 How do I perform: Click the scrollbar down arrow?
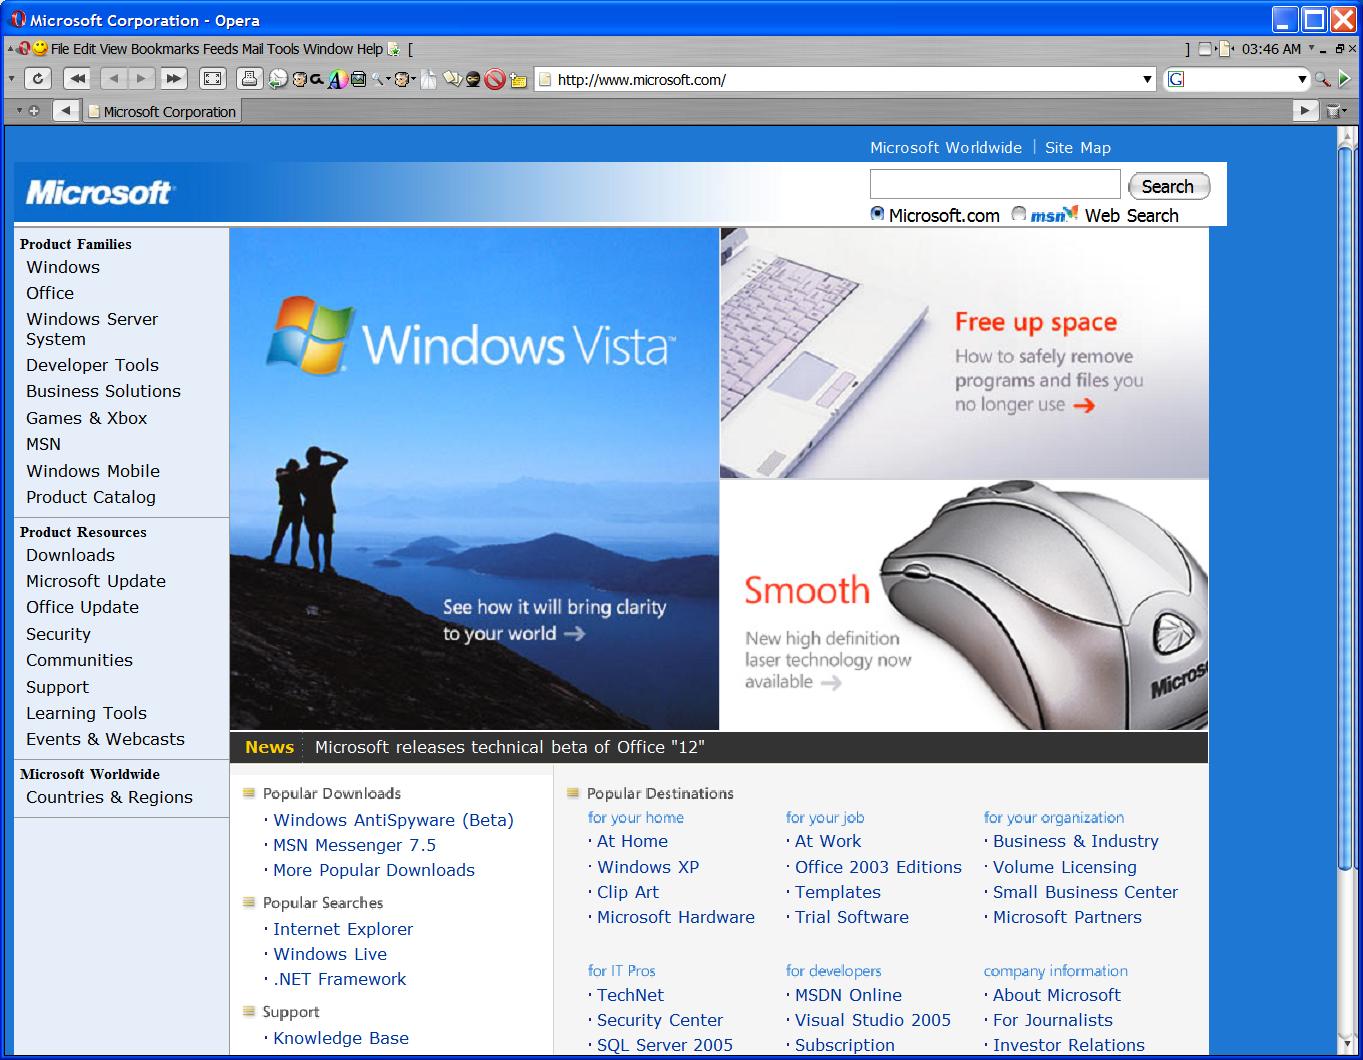(1346, 1044)
